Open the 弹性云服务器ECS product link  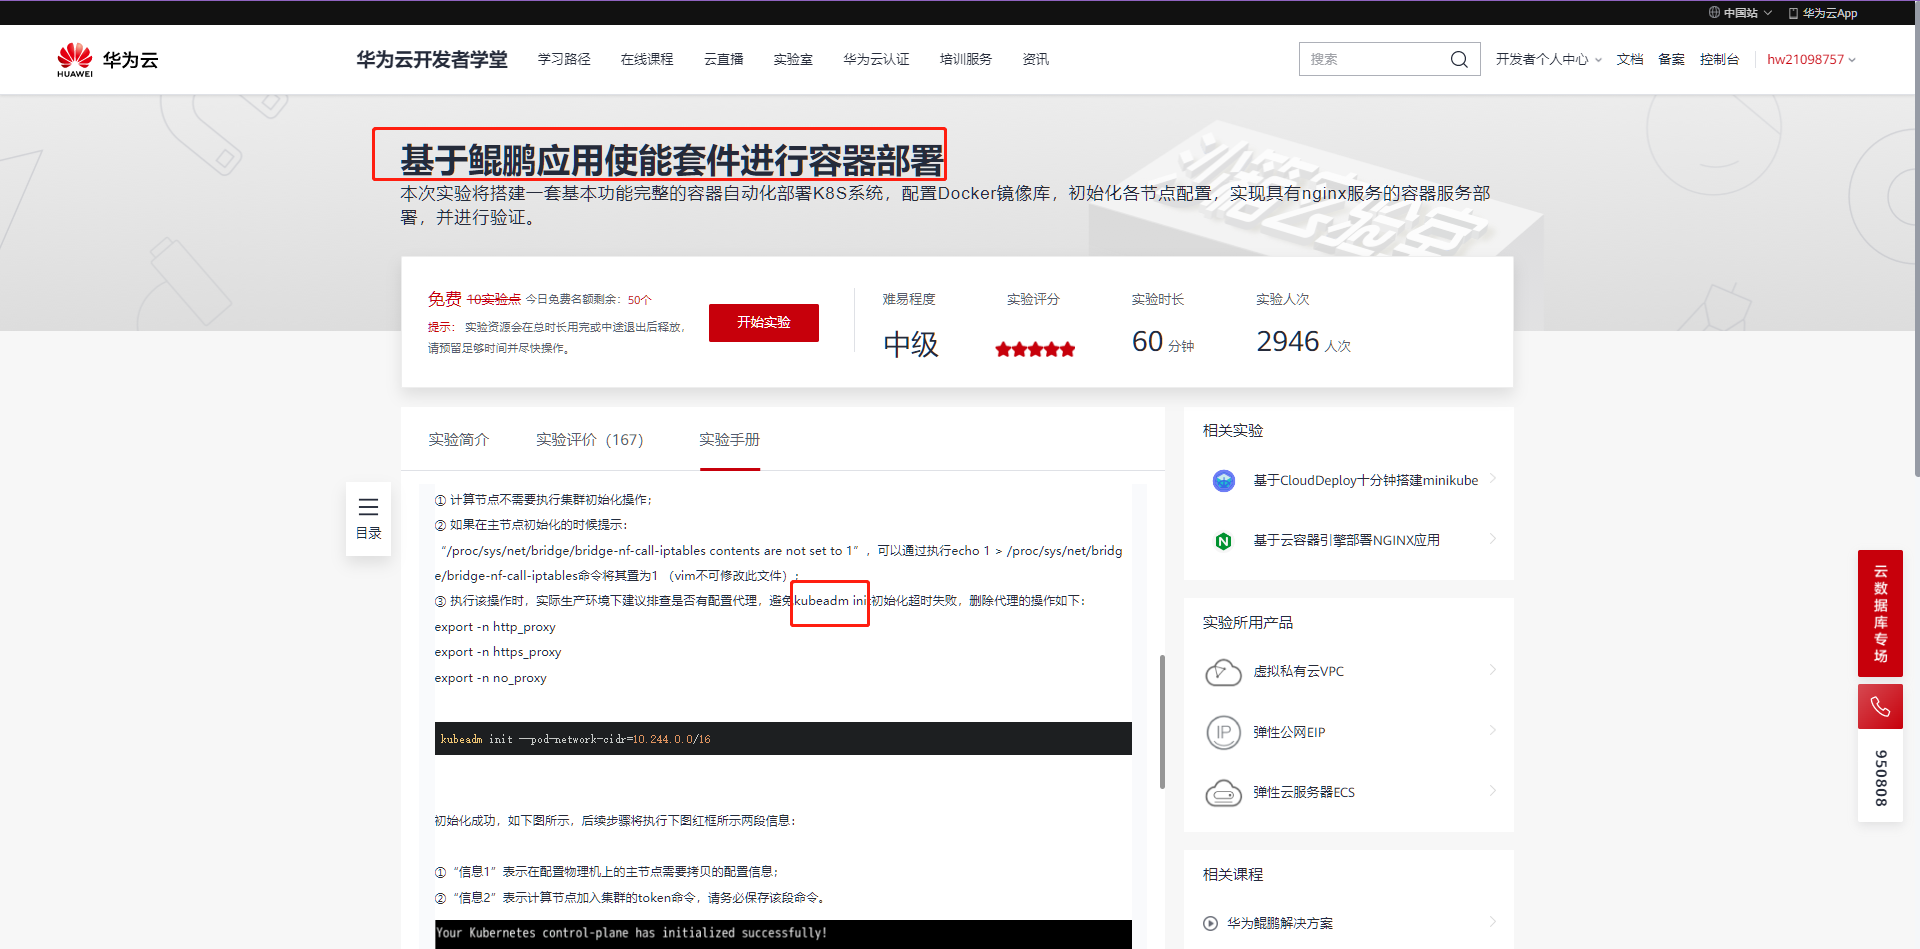tap(1304, 793)
